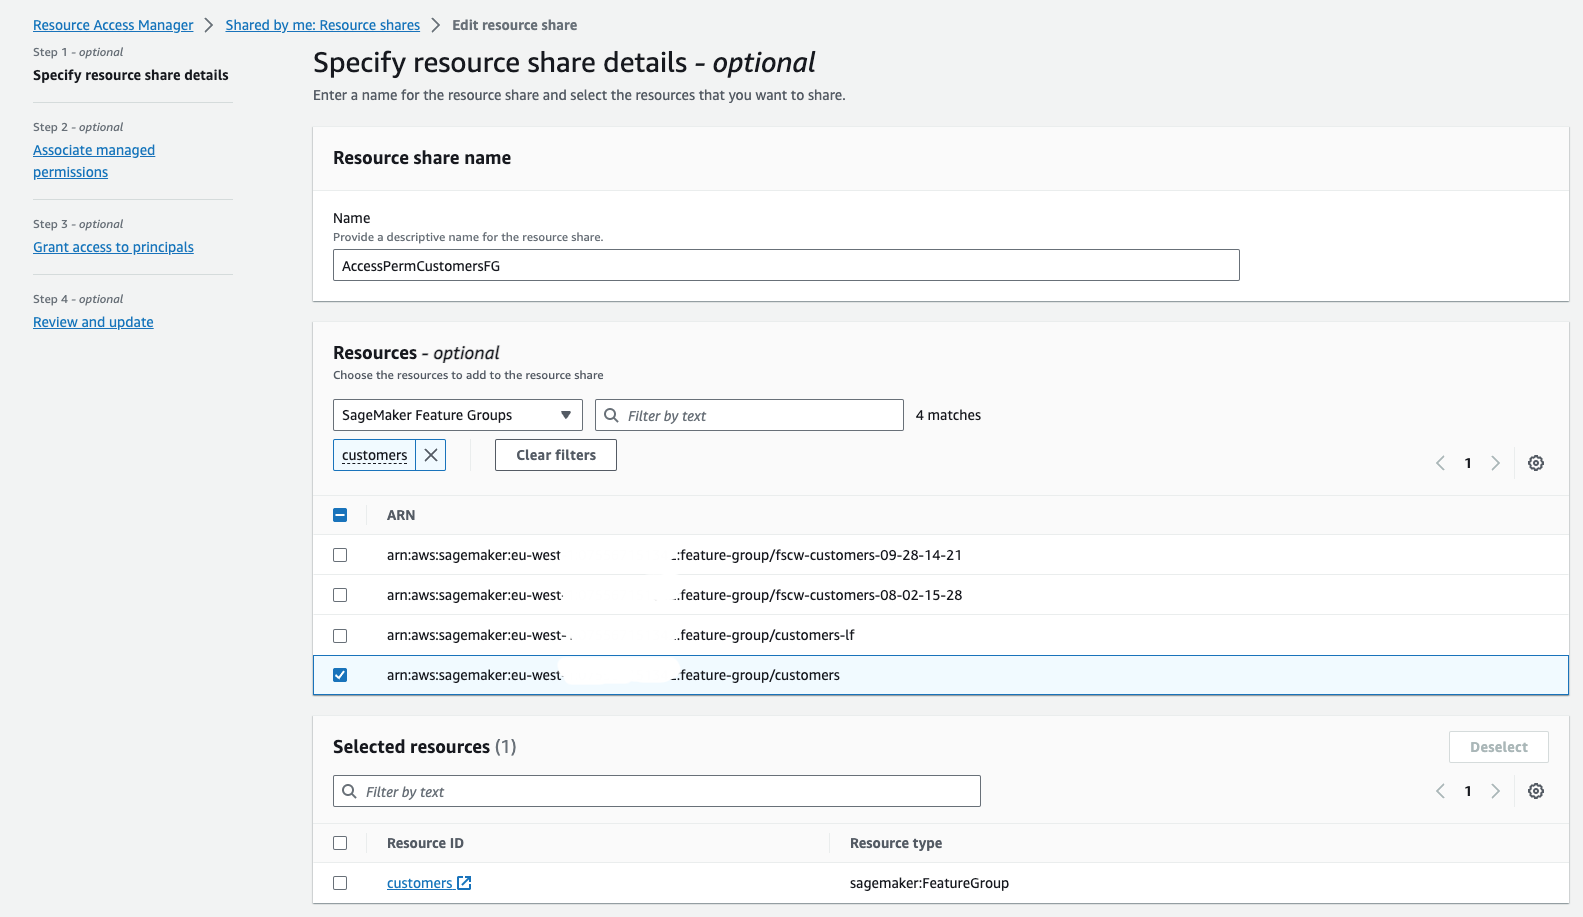This screenshot has height=917, width=1583.
Task: Open selected resources preferences gear icon
Action: [1536, 791]
